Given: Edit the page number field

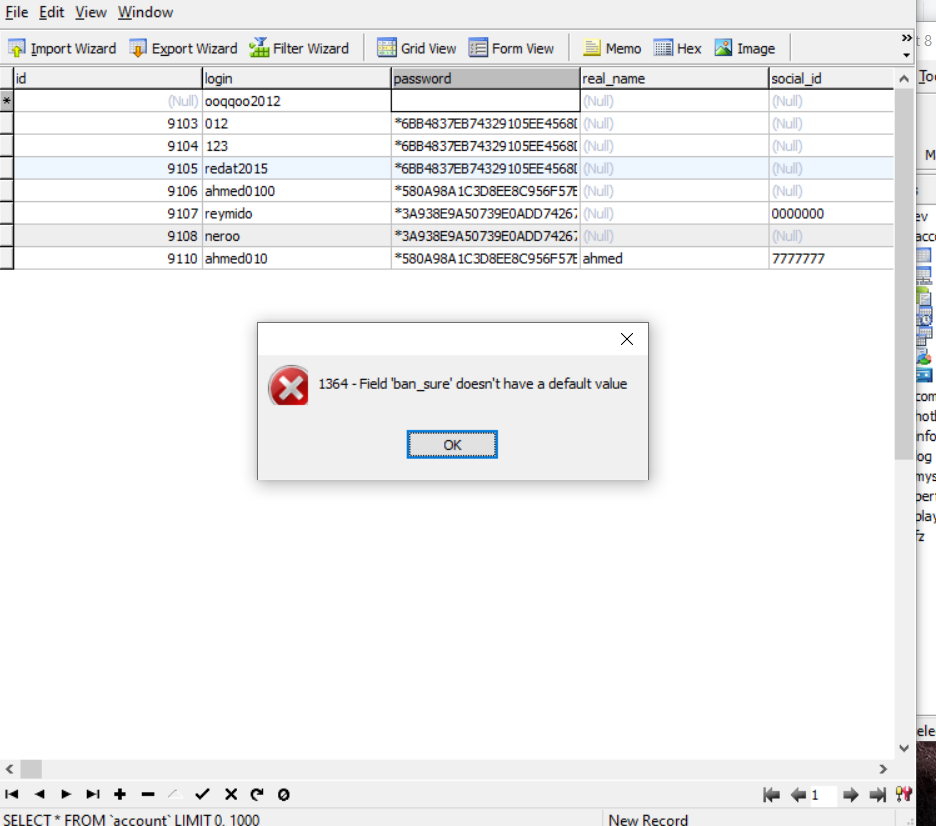Looking at the screenshot, I should click(x=823, y=795).
